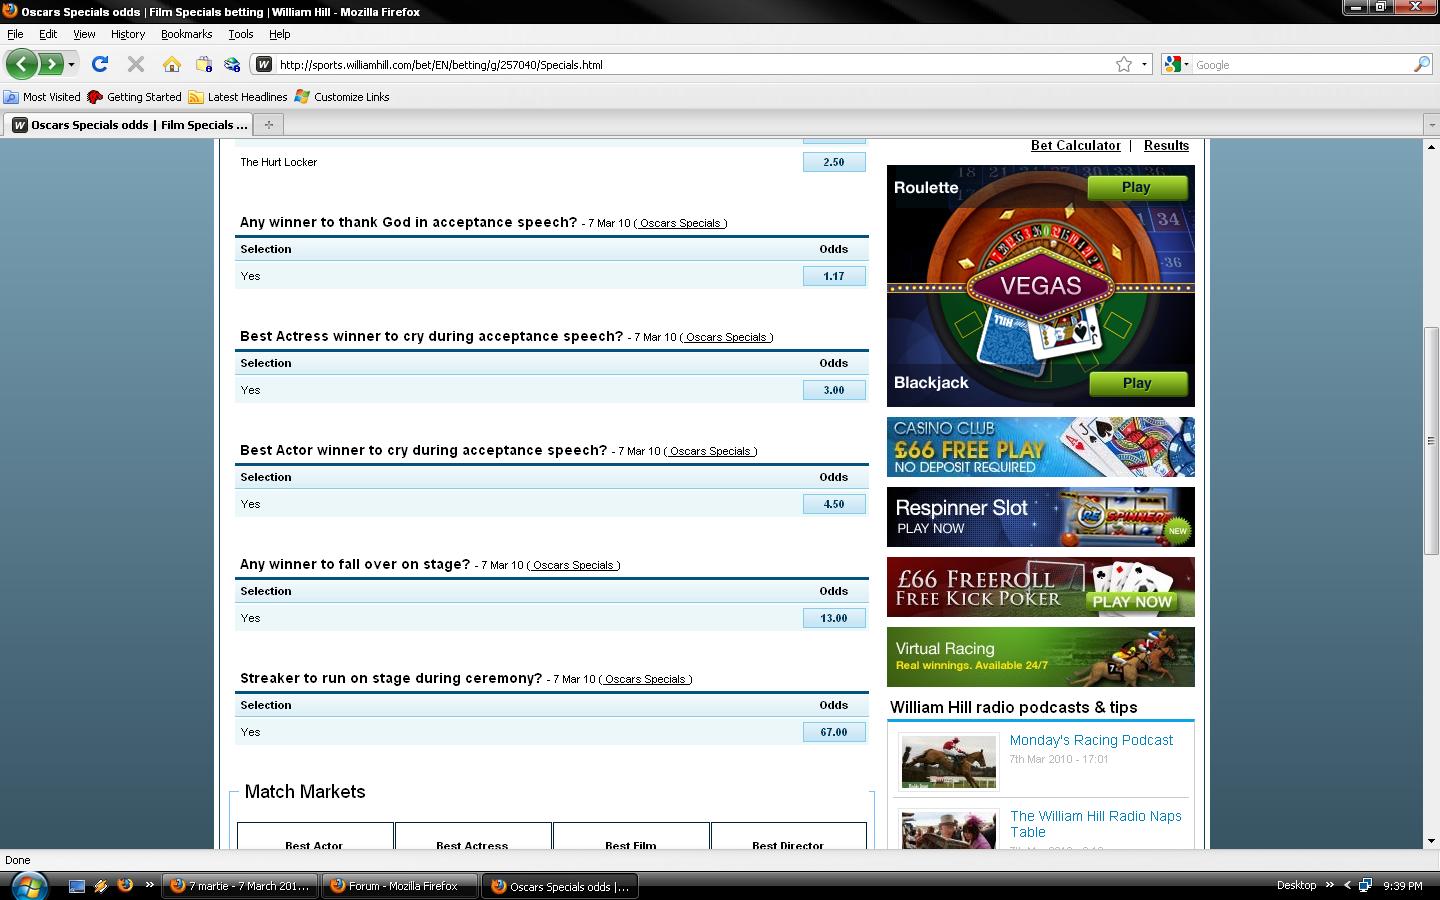Select 1.17 odds for thank God market
The width and height of the screenshot is (1440, 900).
tap(834, 276)
